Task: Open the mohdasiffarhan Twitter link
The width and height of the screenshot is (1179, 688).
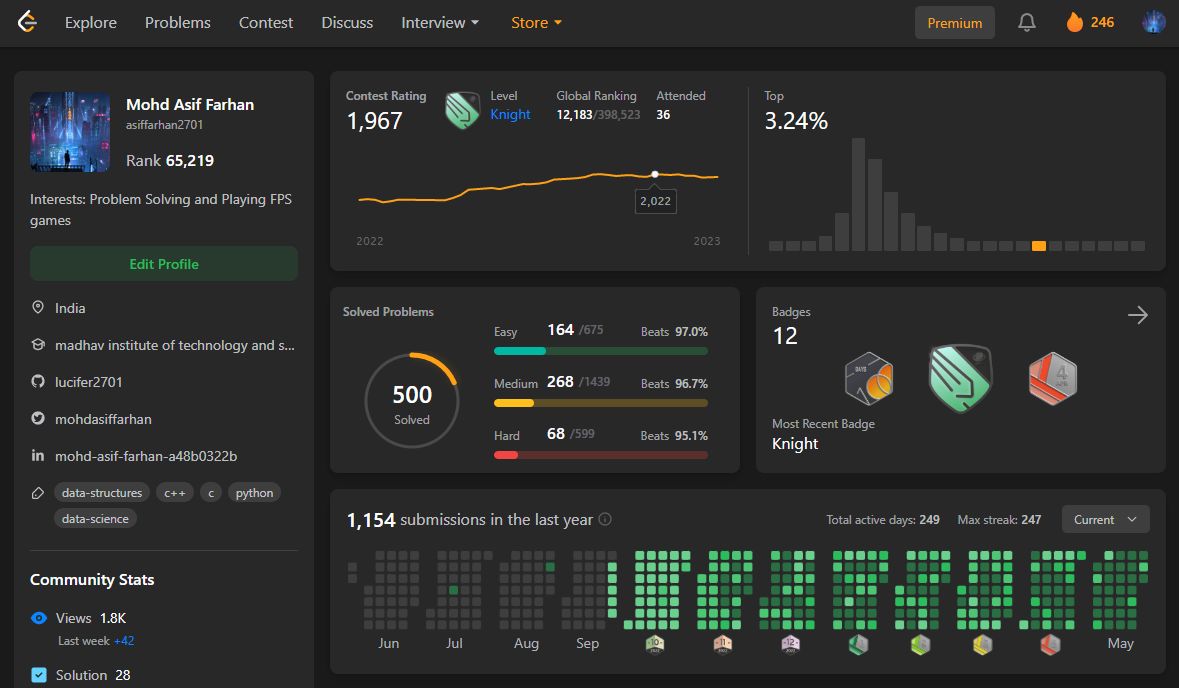Action: tap(103, 419)
